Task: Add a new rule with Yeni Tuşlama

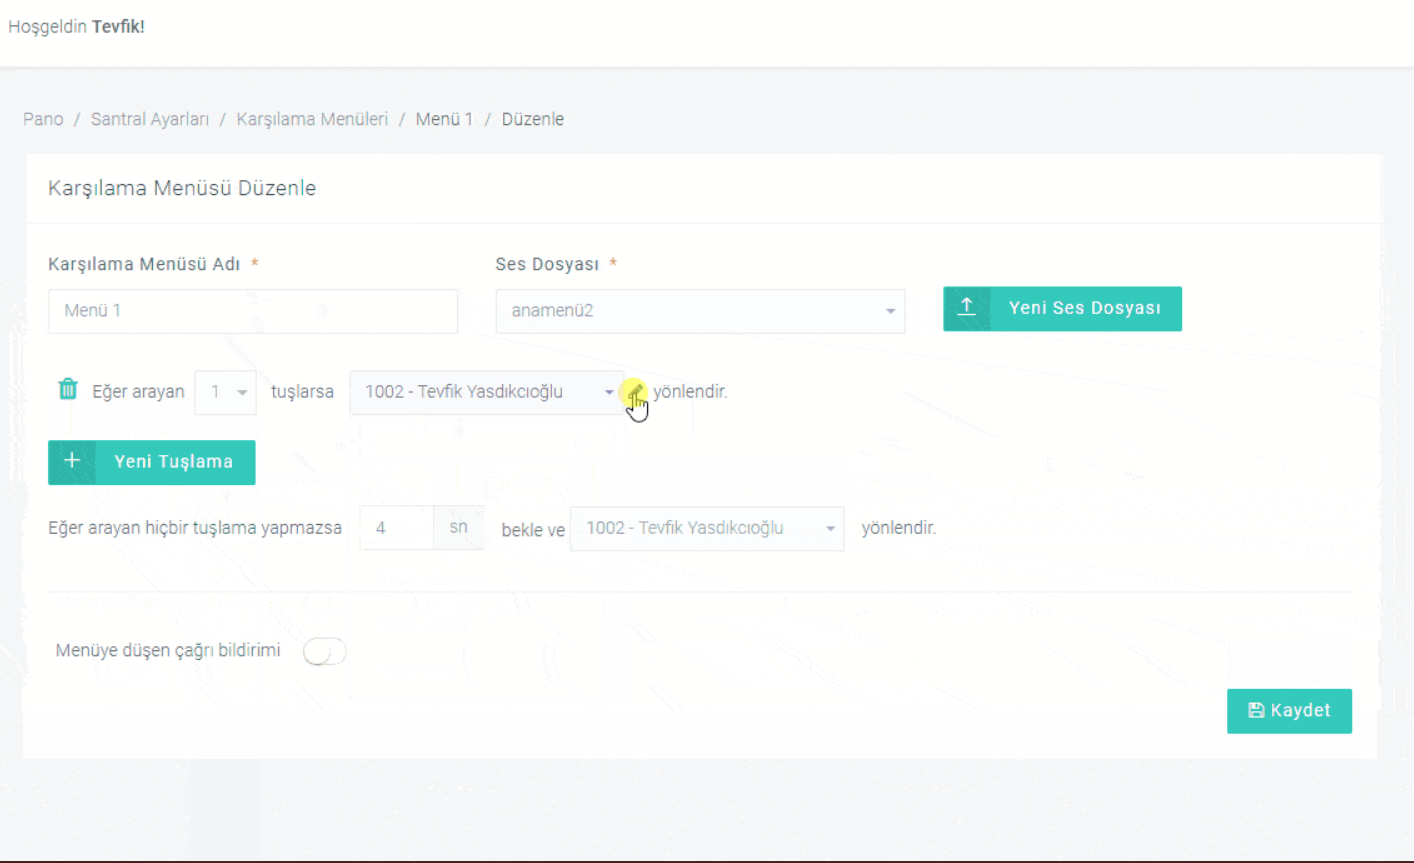Action: [x=152, y=462]
